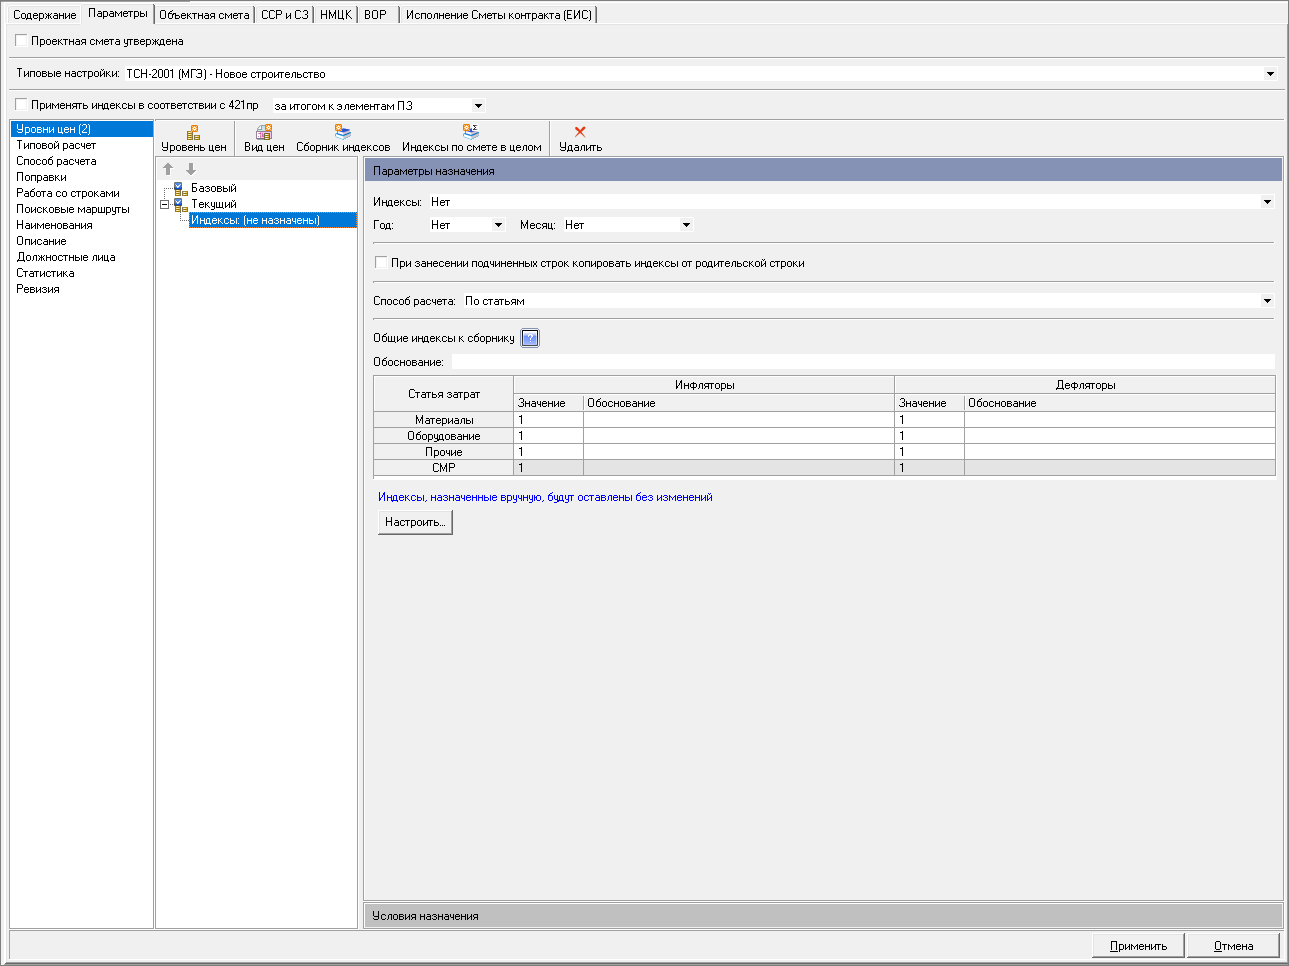Toggle 'Применять индексы в соответствии с 421пр'

pyautogui.click(x=22, y=105)
